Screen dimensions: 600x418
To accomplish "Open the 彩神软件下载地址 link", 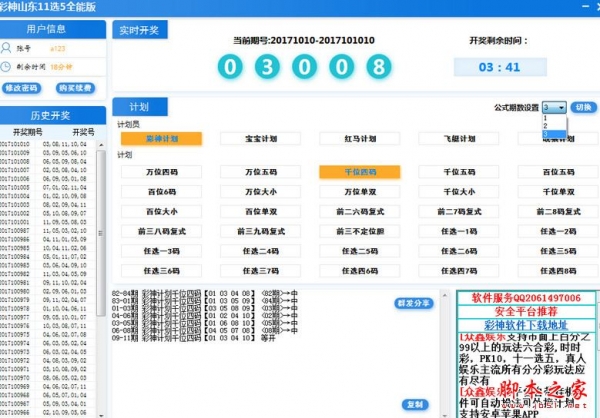I will (x=526, y=325).
